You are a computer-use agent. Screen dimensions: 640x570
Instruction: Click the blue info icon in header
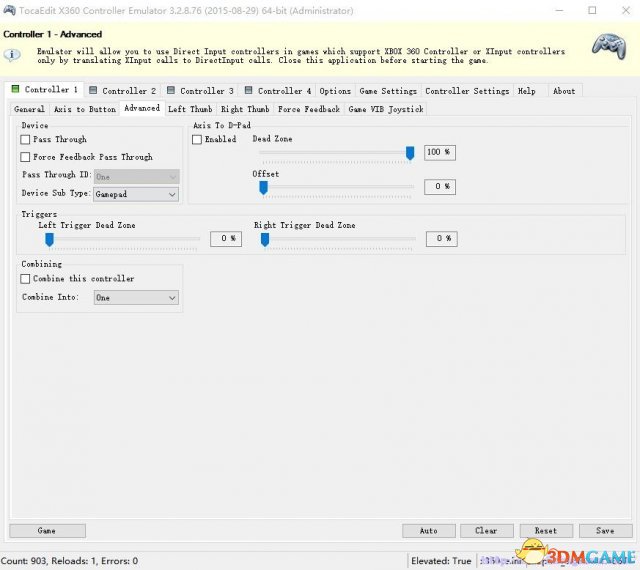tap(12, 55)
